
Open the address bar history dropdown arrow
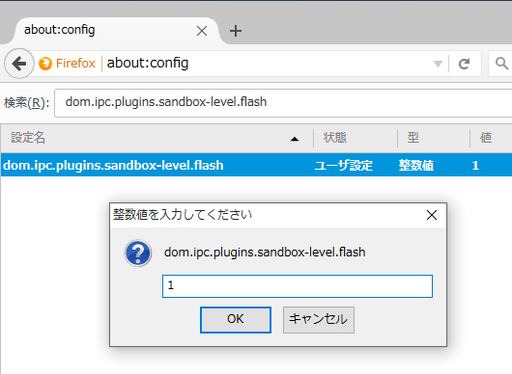click(438, 64)
